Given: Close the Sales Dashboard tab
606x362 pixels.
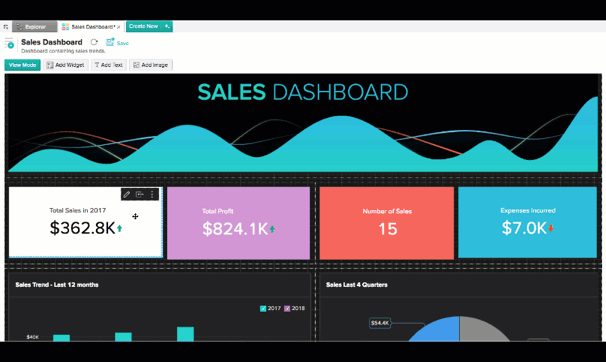Looking at the screenshot, I should point(119,27).
